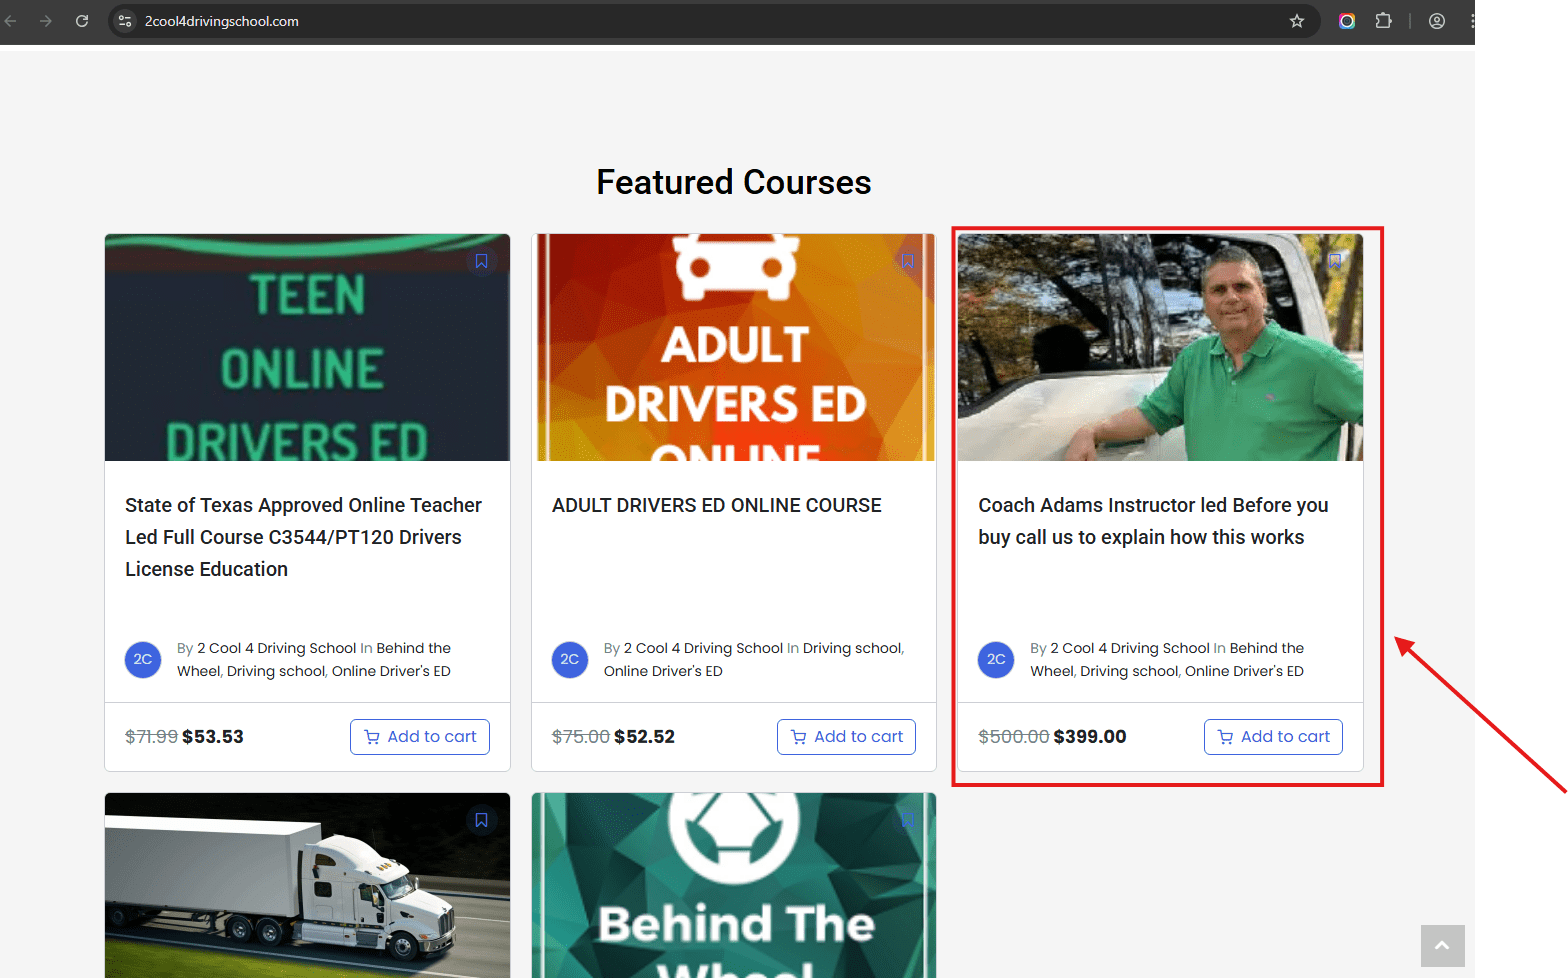Click the Coach Adams course photo thumbnail
Viewport: 1568px width, 978px height.
click(1160, 348)
